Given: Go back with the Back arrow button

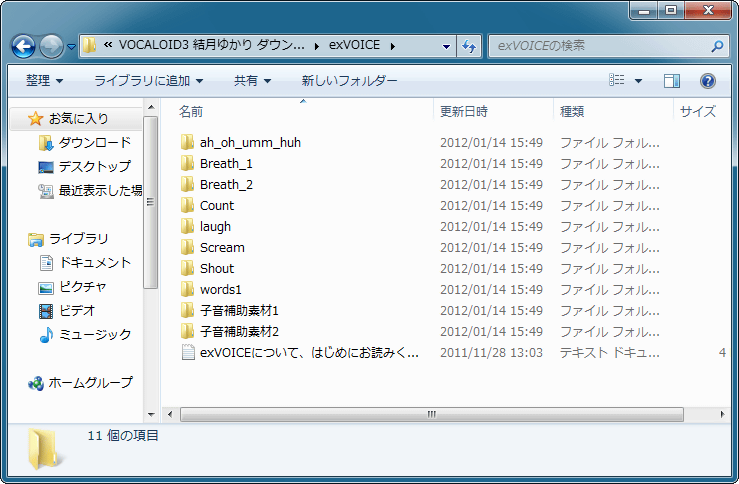Looking at the screenshot, I should [x=23, y=46].
